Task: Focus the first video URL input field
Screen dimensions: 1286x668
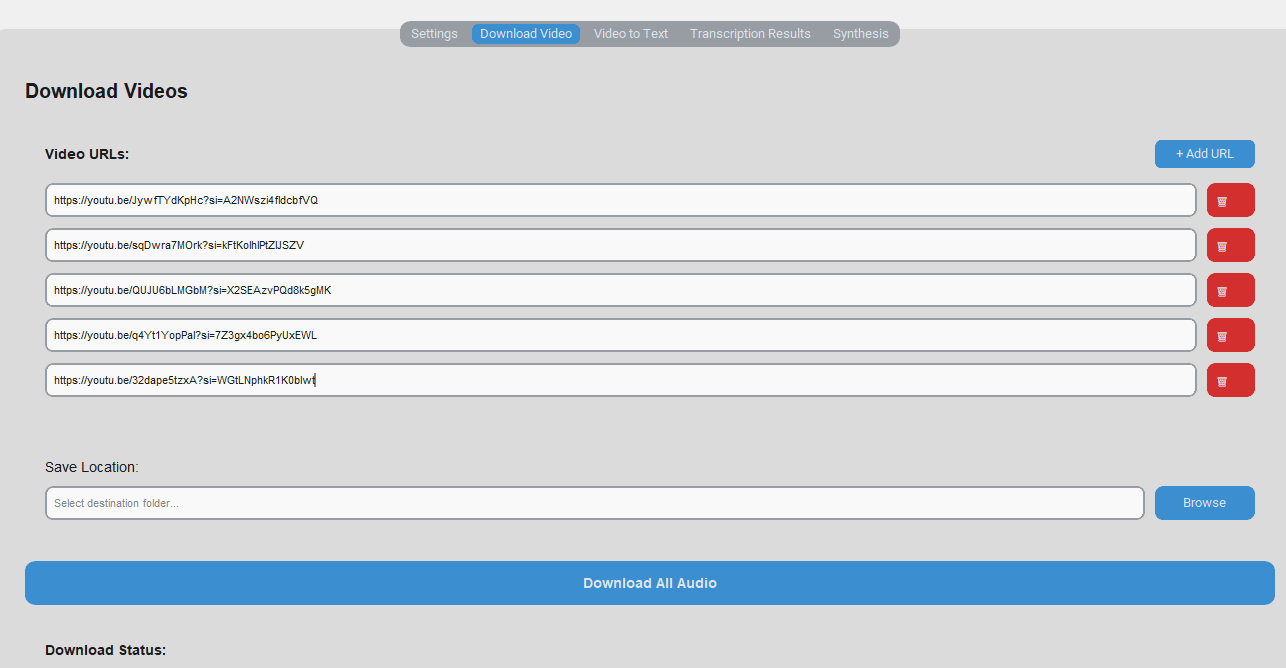Action: tap(620, 200)
